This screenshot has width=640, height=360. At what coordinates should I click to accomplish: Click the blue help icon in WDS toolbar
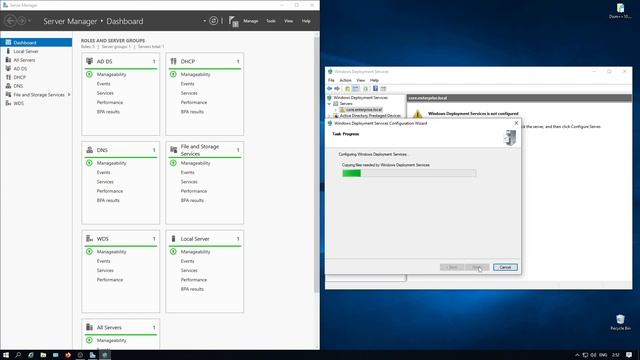coord(375,89)
